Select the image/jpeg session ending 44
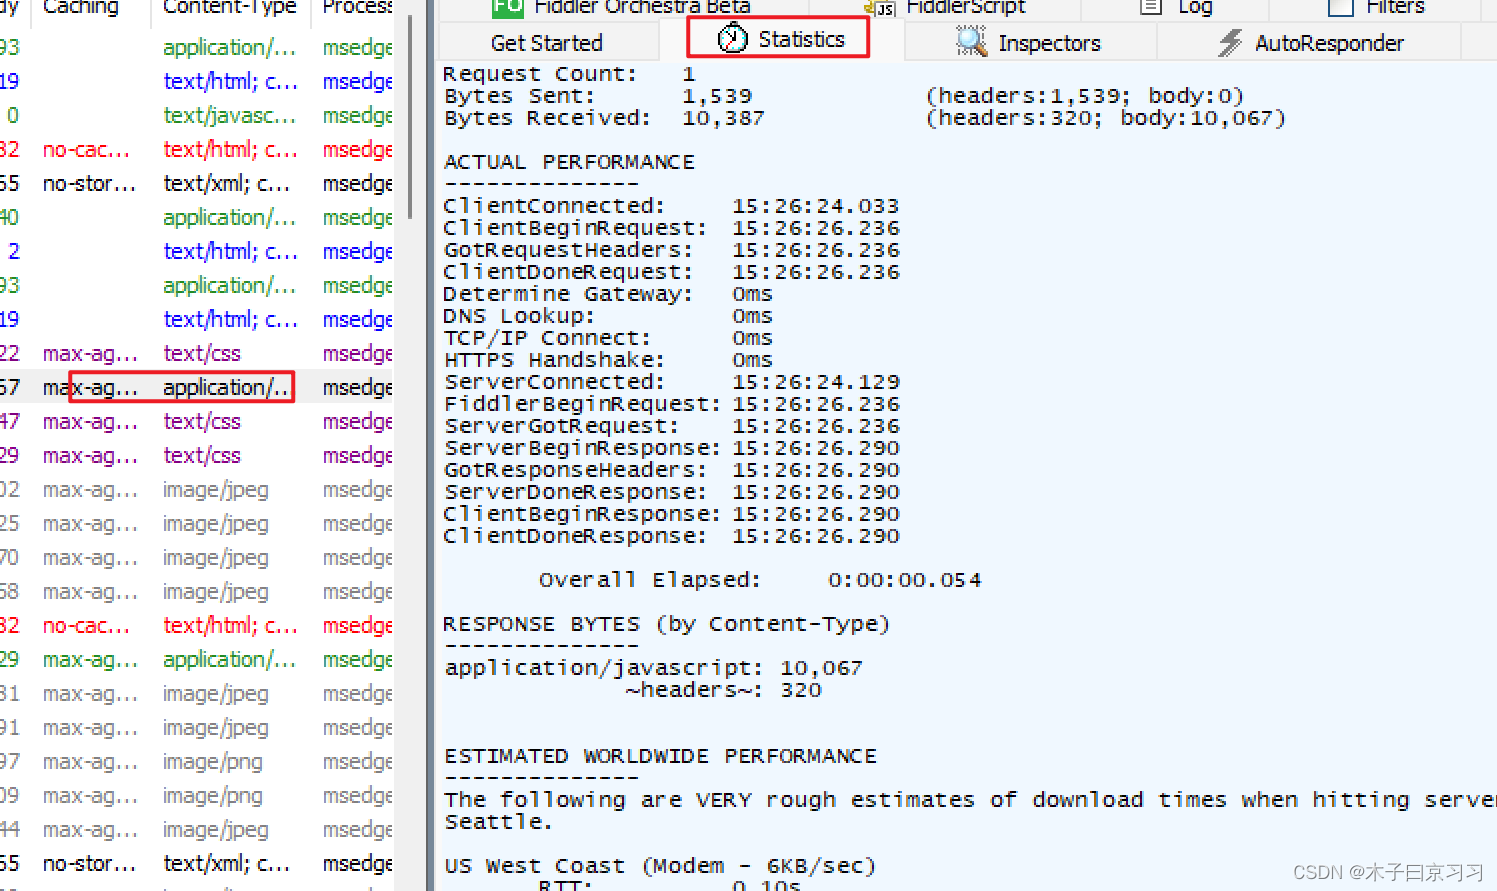The image size is (1497, 891). pos(197,829)
